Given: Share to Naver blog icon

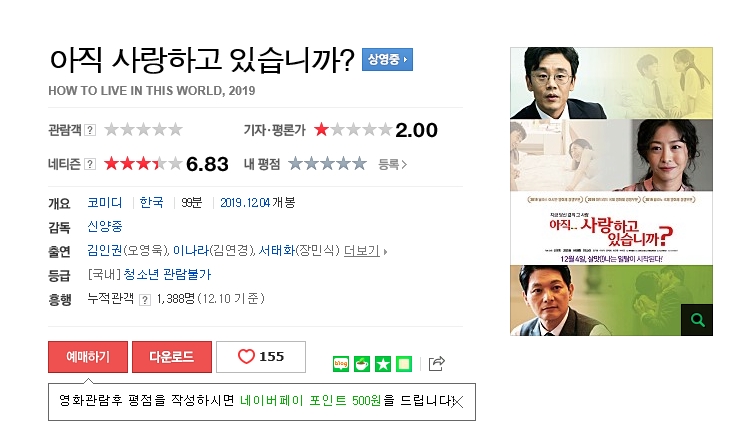Looking at the screenshot, I should click(x=341, y=364).
